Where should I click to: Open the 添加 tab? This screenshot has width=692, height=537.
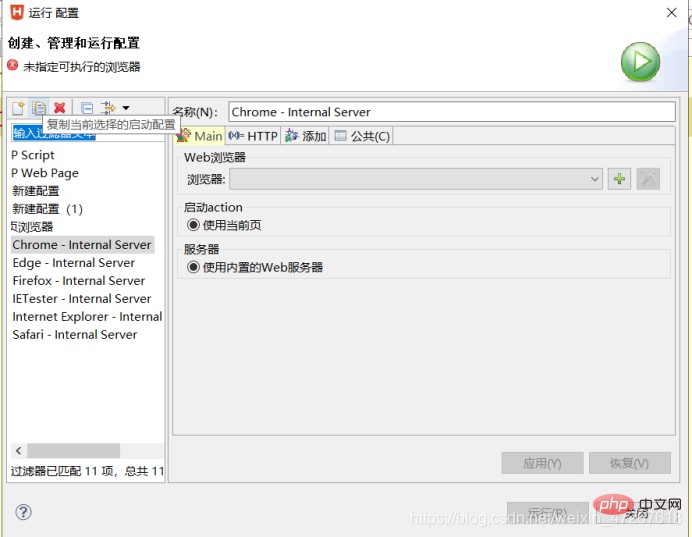point(305,136)
